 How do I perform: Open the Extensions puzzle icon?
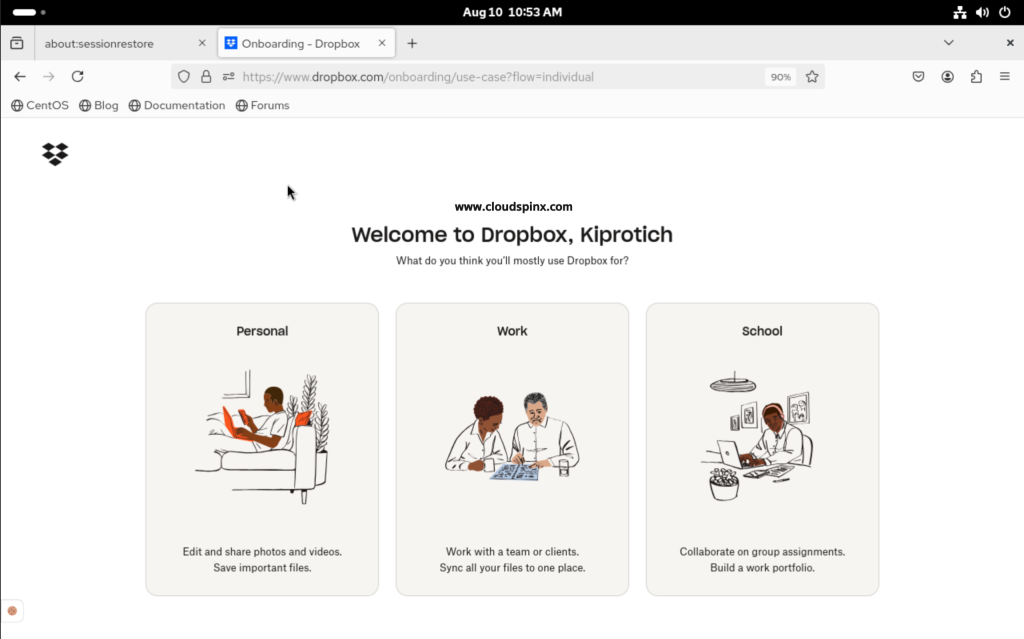pyautogui.click(x=976, y=77)
